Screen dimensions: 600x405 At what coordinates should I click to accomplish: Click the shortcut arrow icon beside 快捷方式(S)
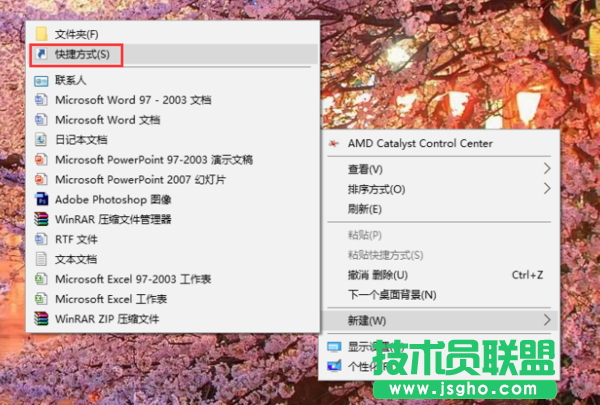pos(41,54)
